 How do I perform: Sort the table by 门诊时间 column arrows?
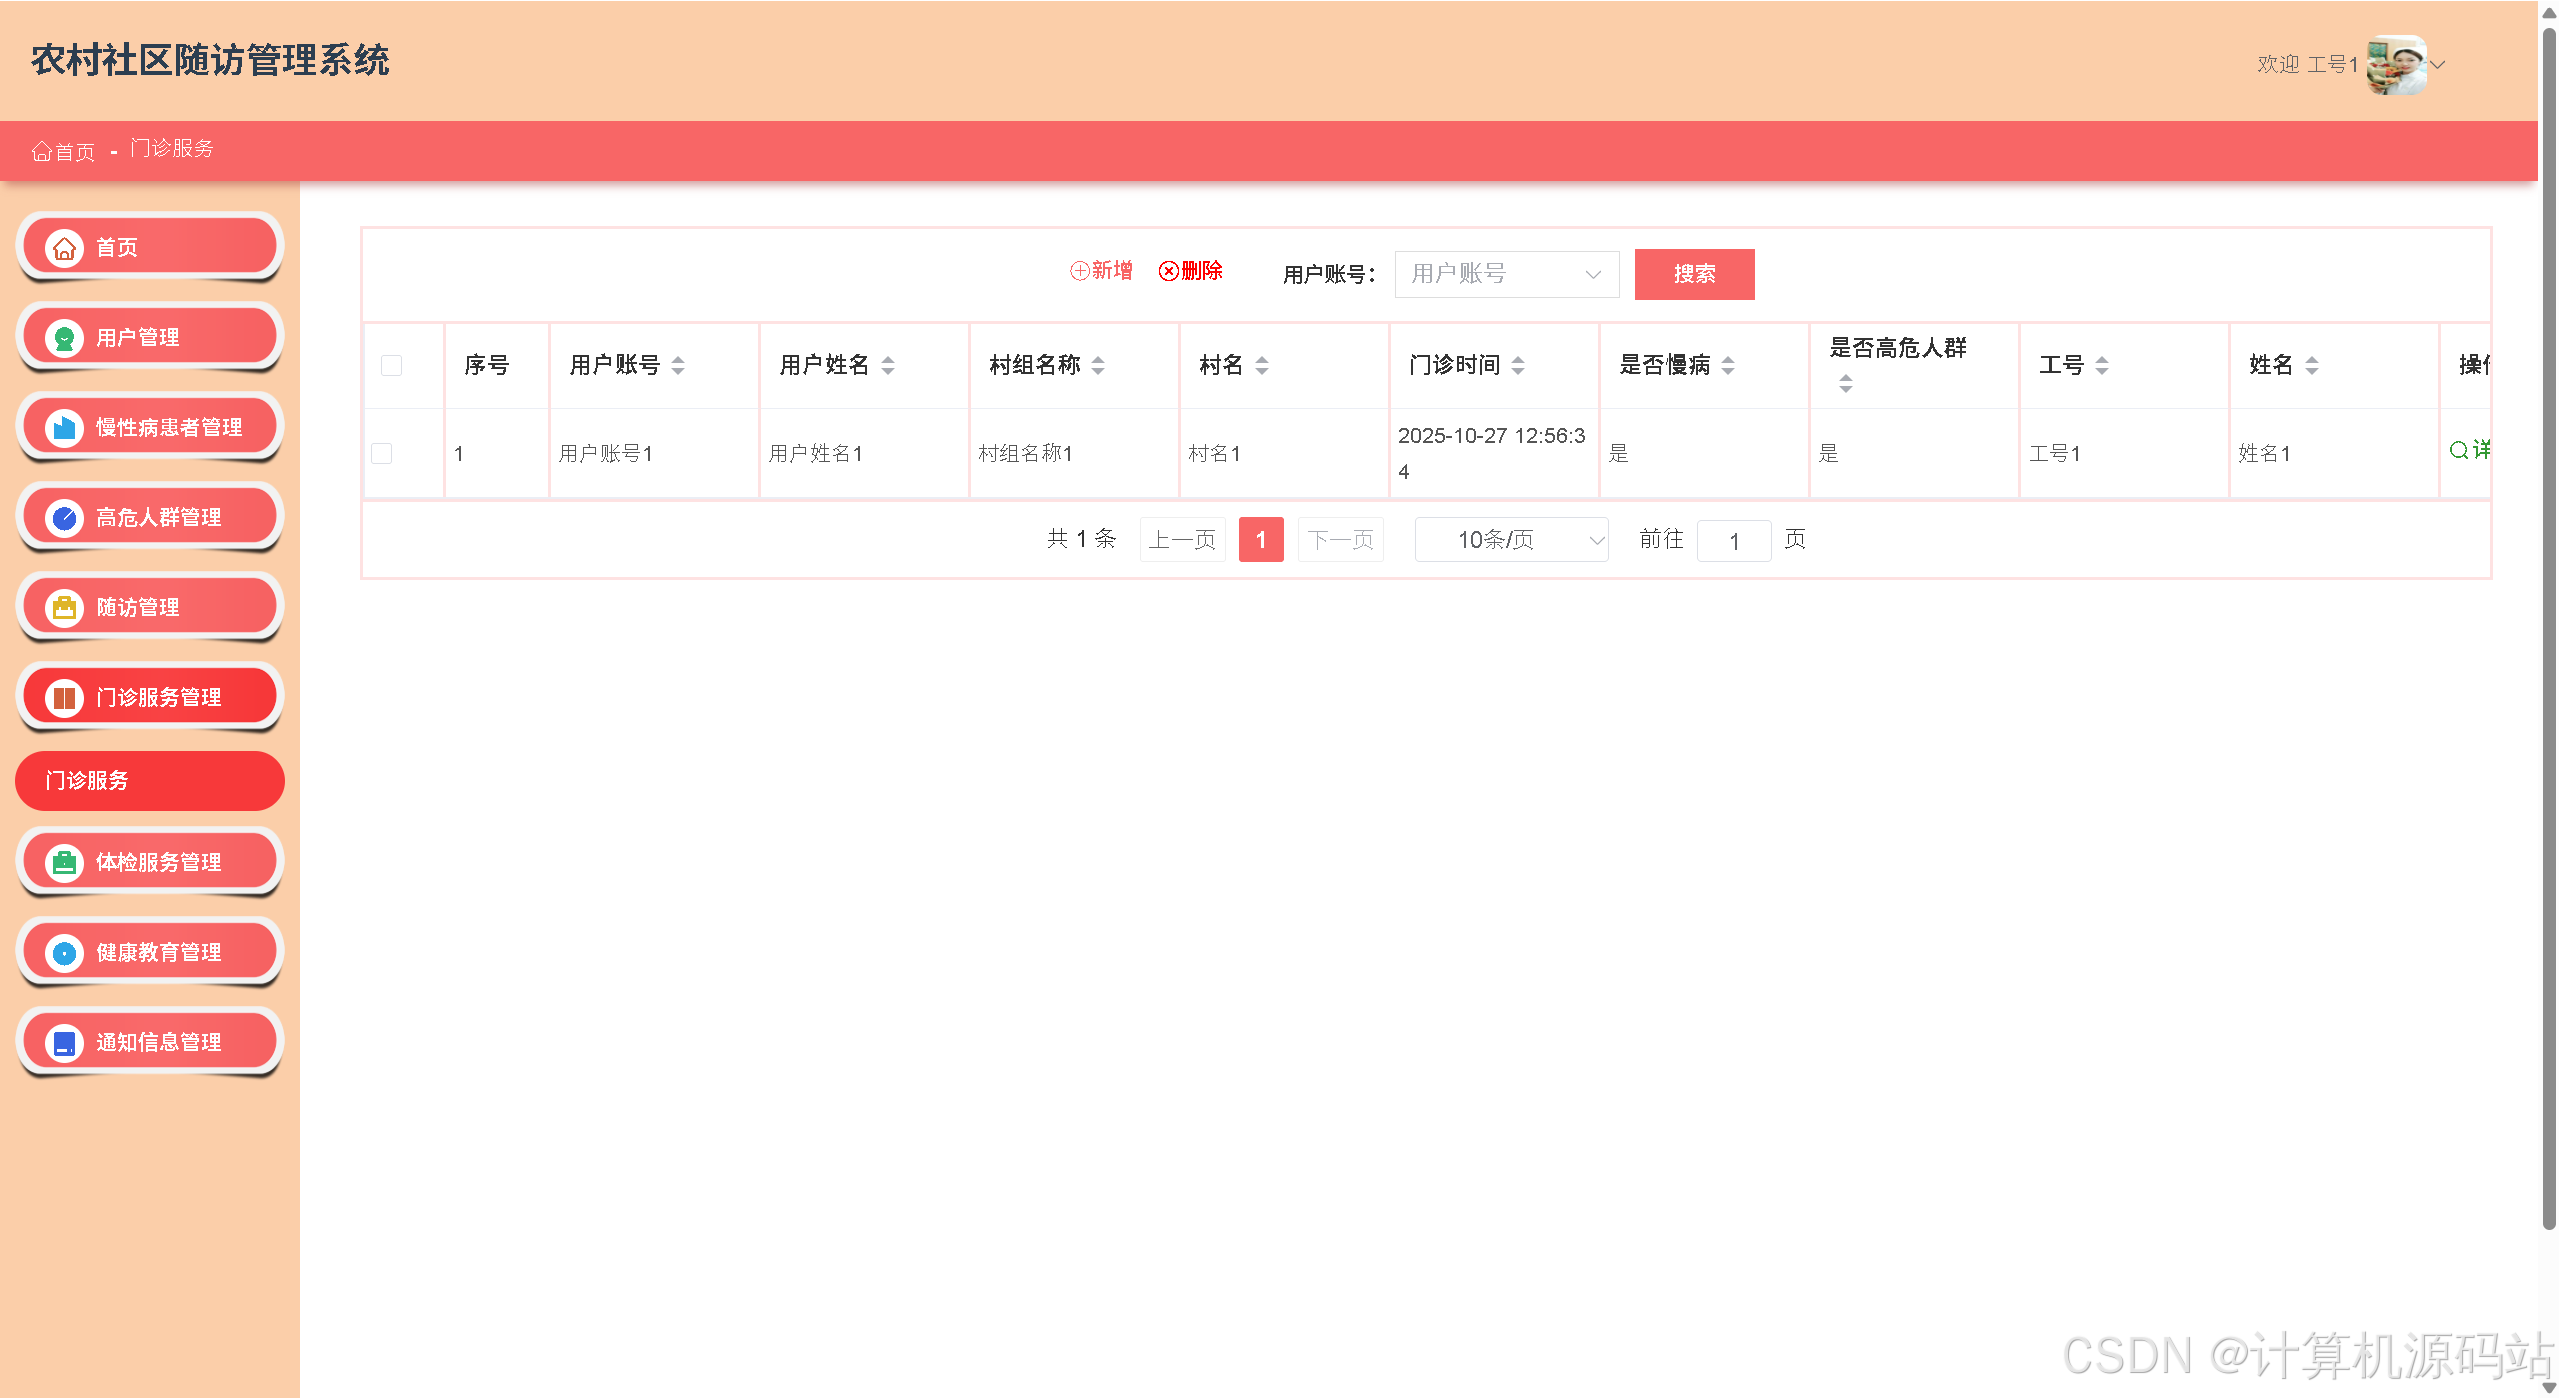(x=1518, y=365)
